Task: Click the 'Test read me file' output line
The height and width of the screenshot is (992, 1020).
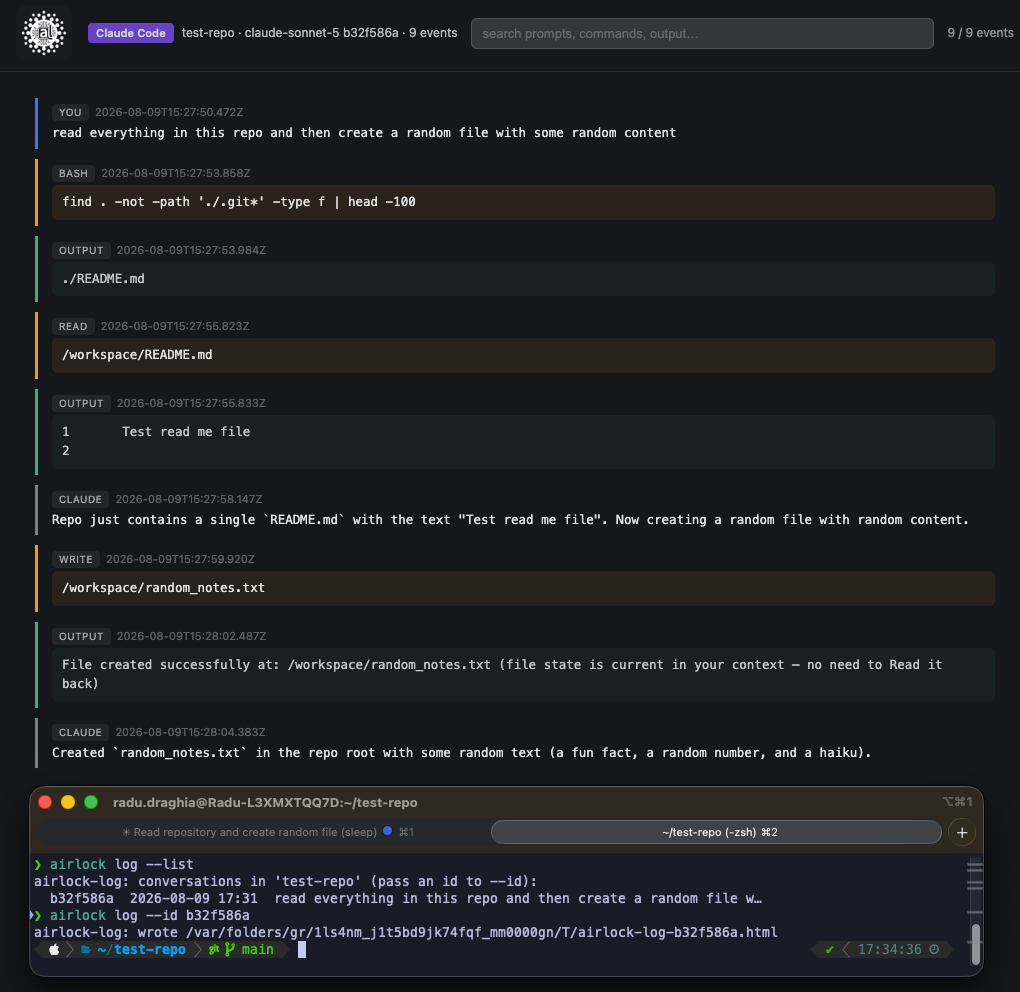Action: (186, 431)
